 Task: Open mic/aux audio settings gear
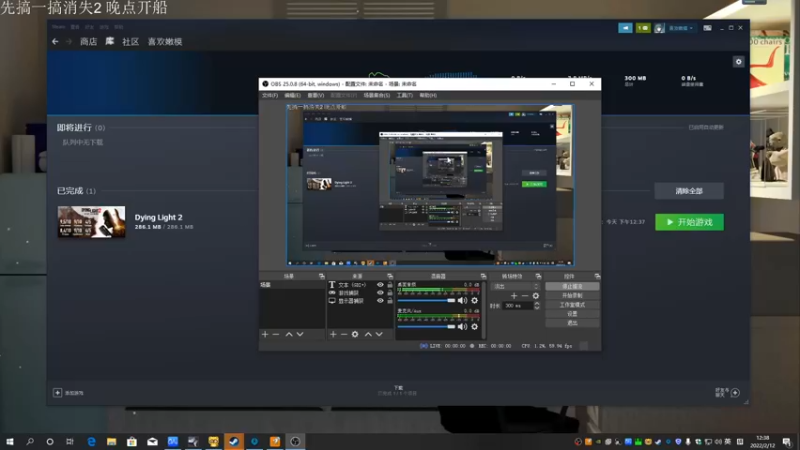click(474, 327)
